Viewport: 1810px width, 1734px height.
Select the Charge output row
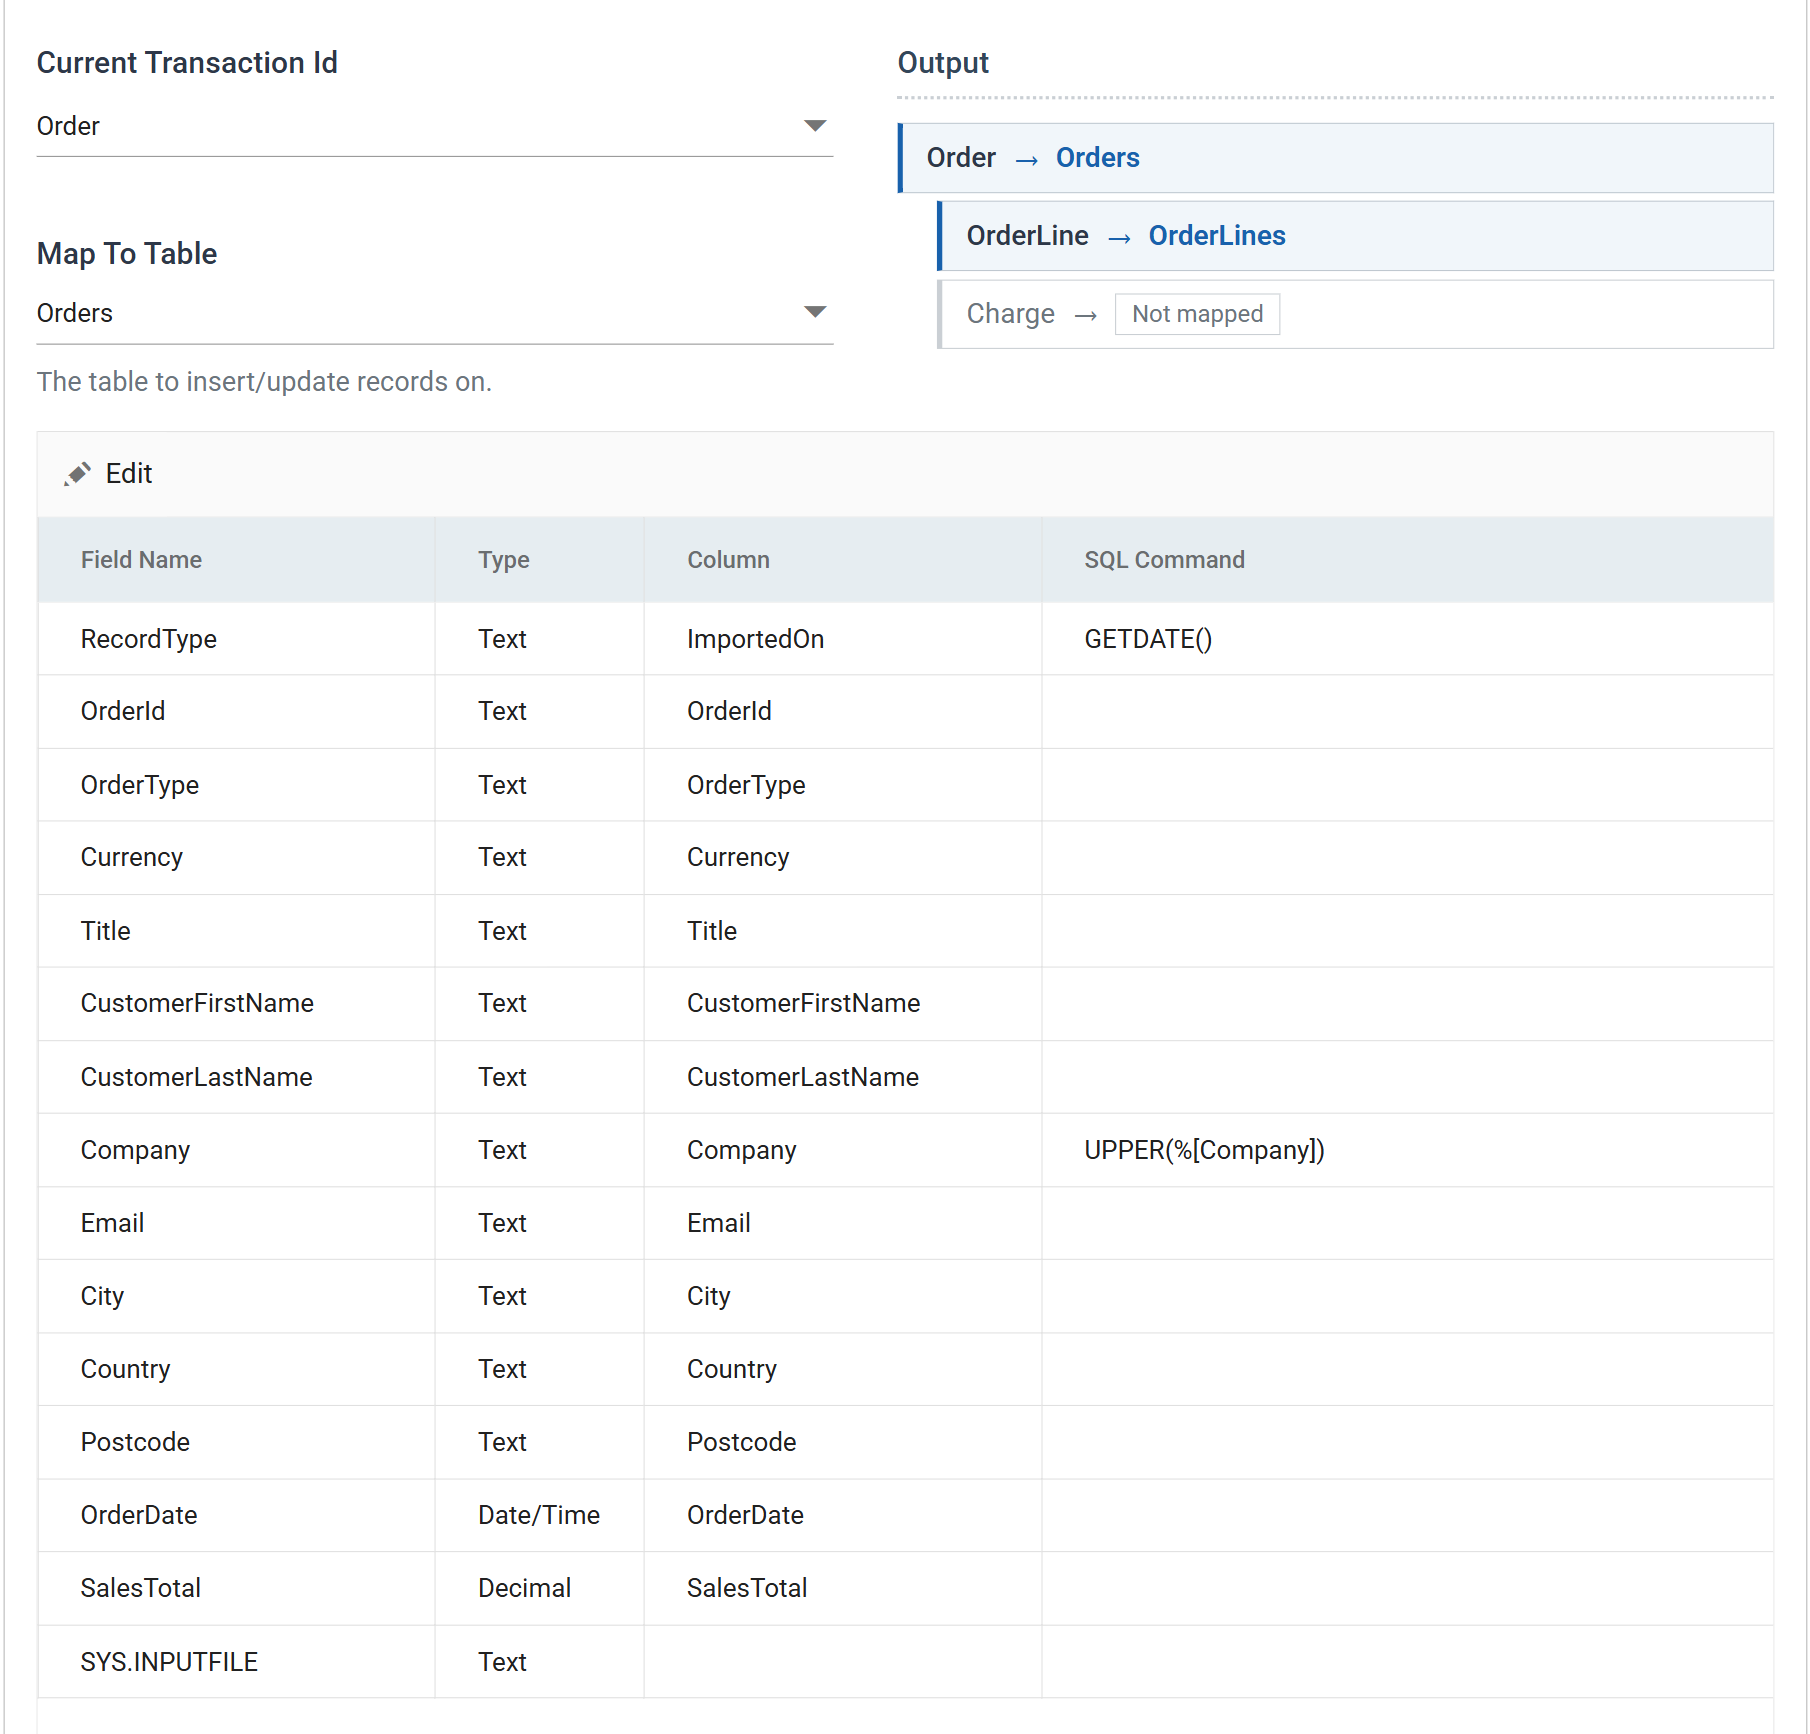pyautogui.click(x=1355, y=314)
